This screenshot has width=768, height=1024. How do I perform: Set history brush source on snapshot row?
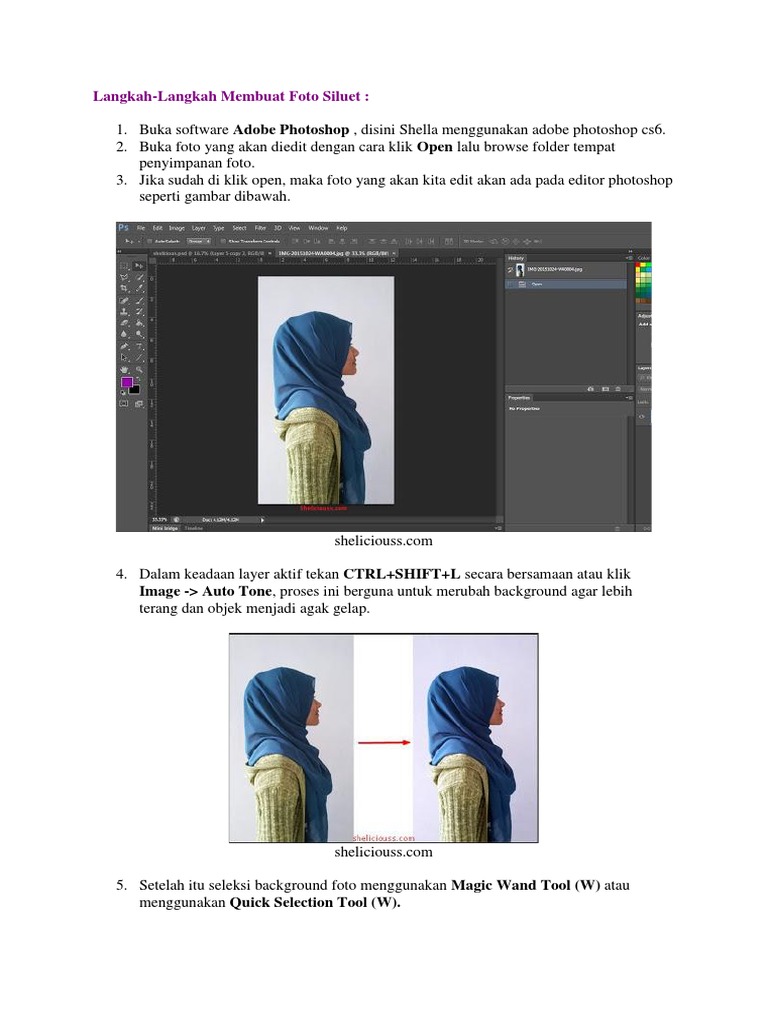510,270
